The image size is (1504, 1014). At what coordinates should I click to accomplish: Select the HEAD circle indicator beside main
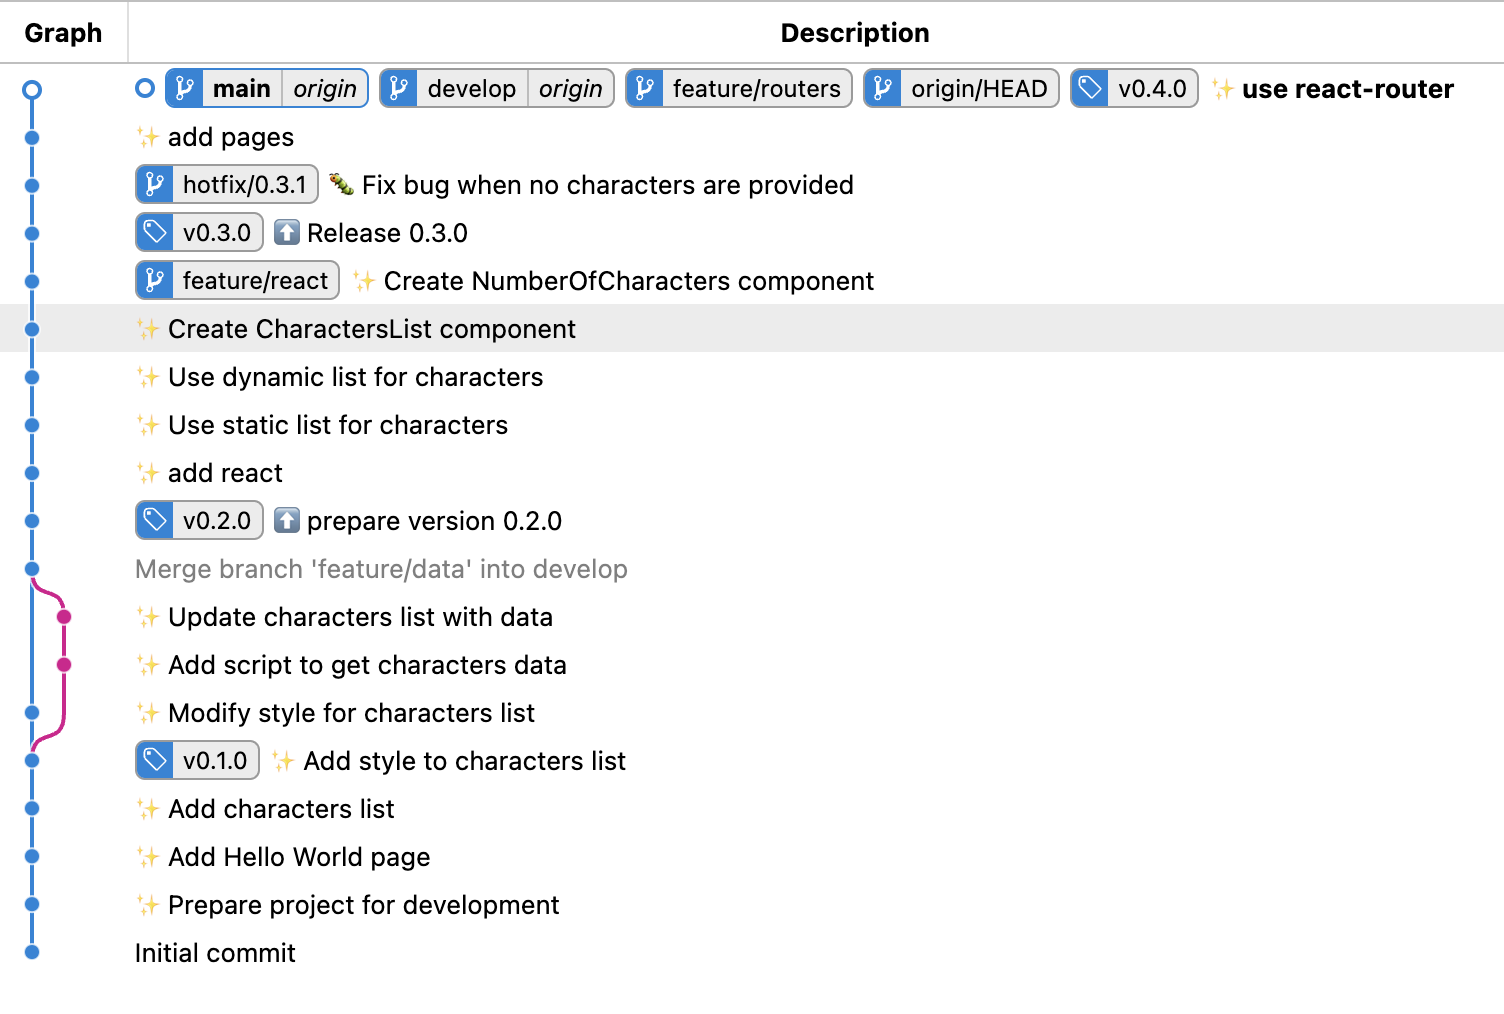145,89
